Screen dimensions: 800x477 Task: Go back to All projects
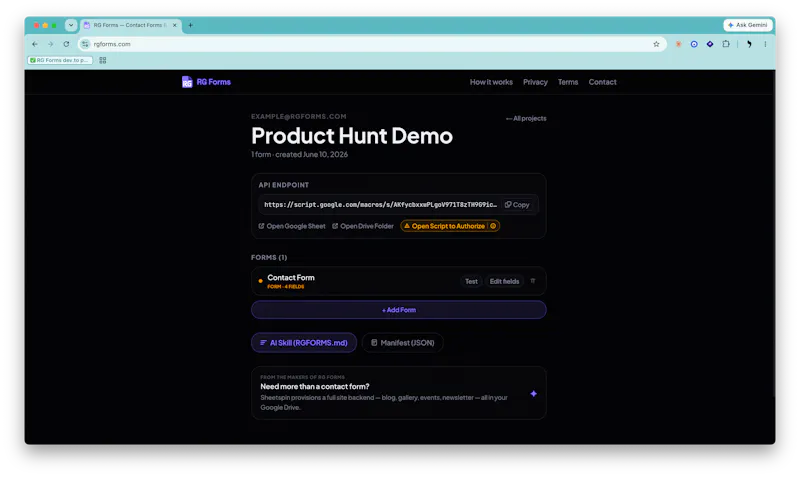pos(526,118)
